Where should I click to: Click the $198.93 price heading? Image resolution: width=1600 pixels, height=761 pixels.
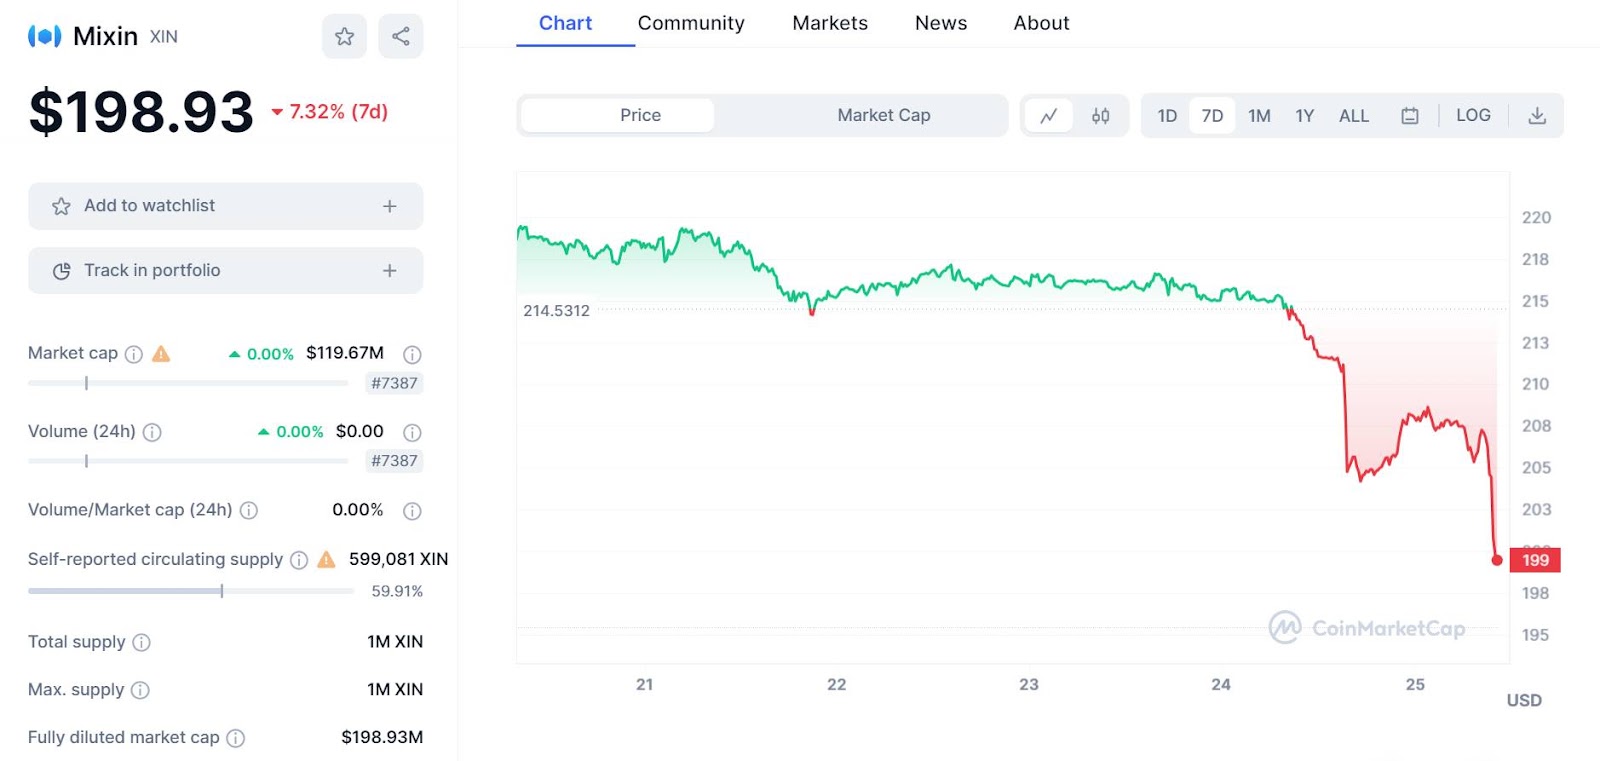(141, 111)
